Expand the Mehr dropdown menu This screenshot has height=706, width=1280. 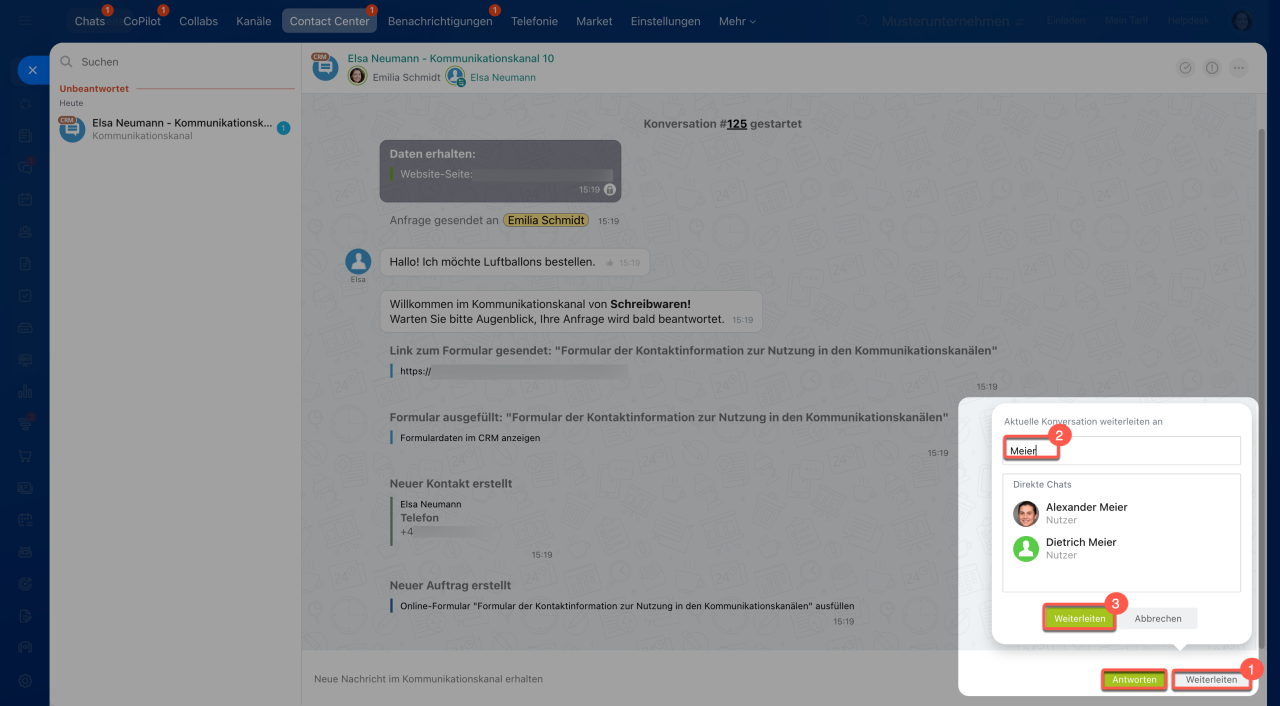pyautogui.click(x=737, y=21)
